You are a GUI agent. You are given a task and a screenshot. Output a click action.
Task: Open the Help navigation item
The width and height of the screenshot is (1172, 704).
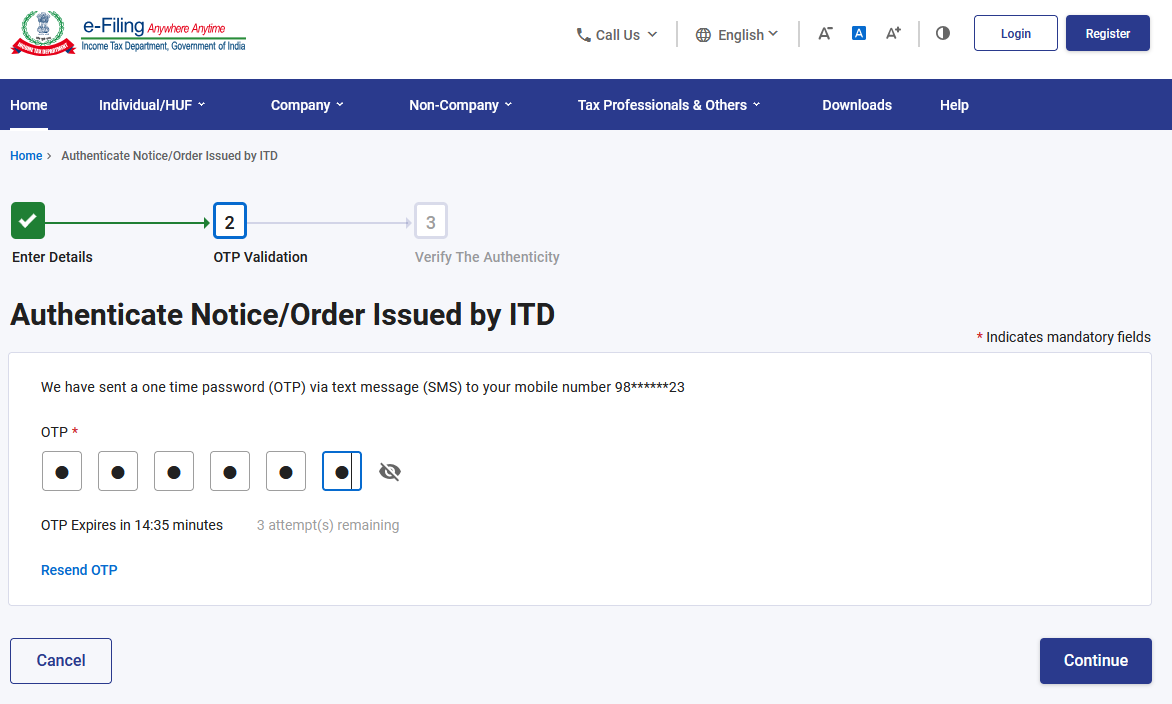pos(954,105)
